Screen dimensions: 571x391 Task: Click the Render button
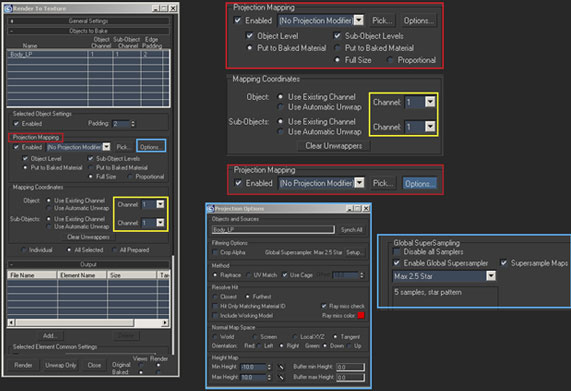click(23, 365)
